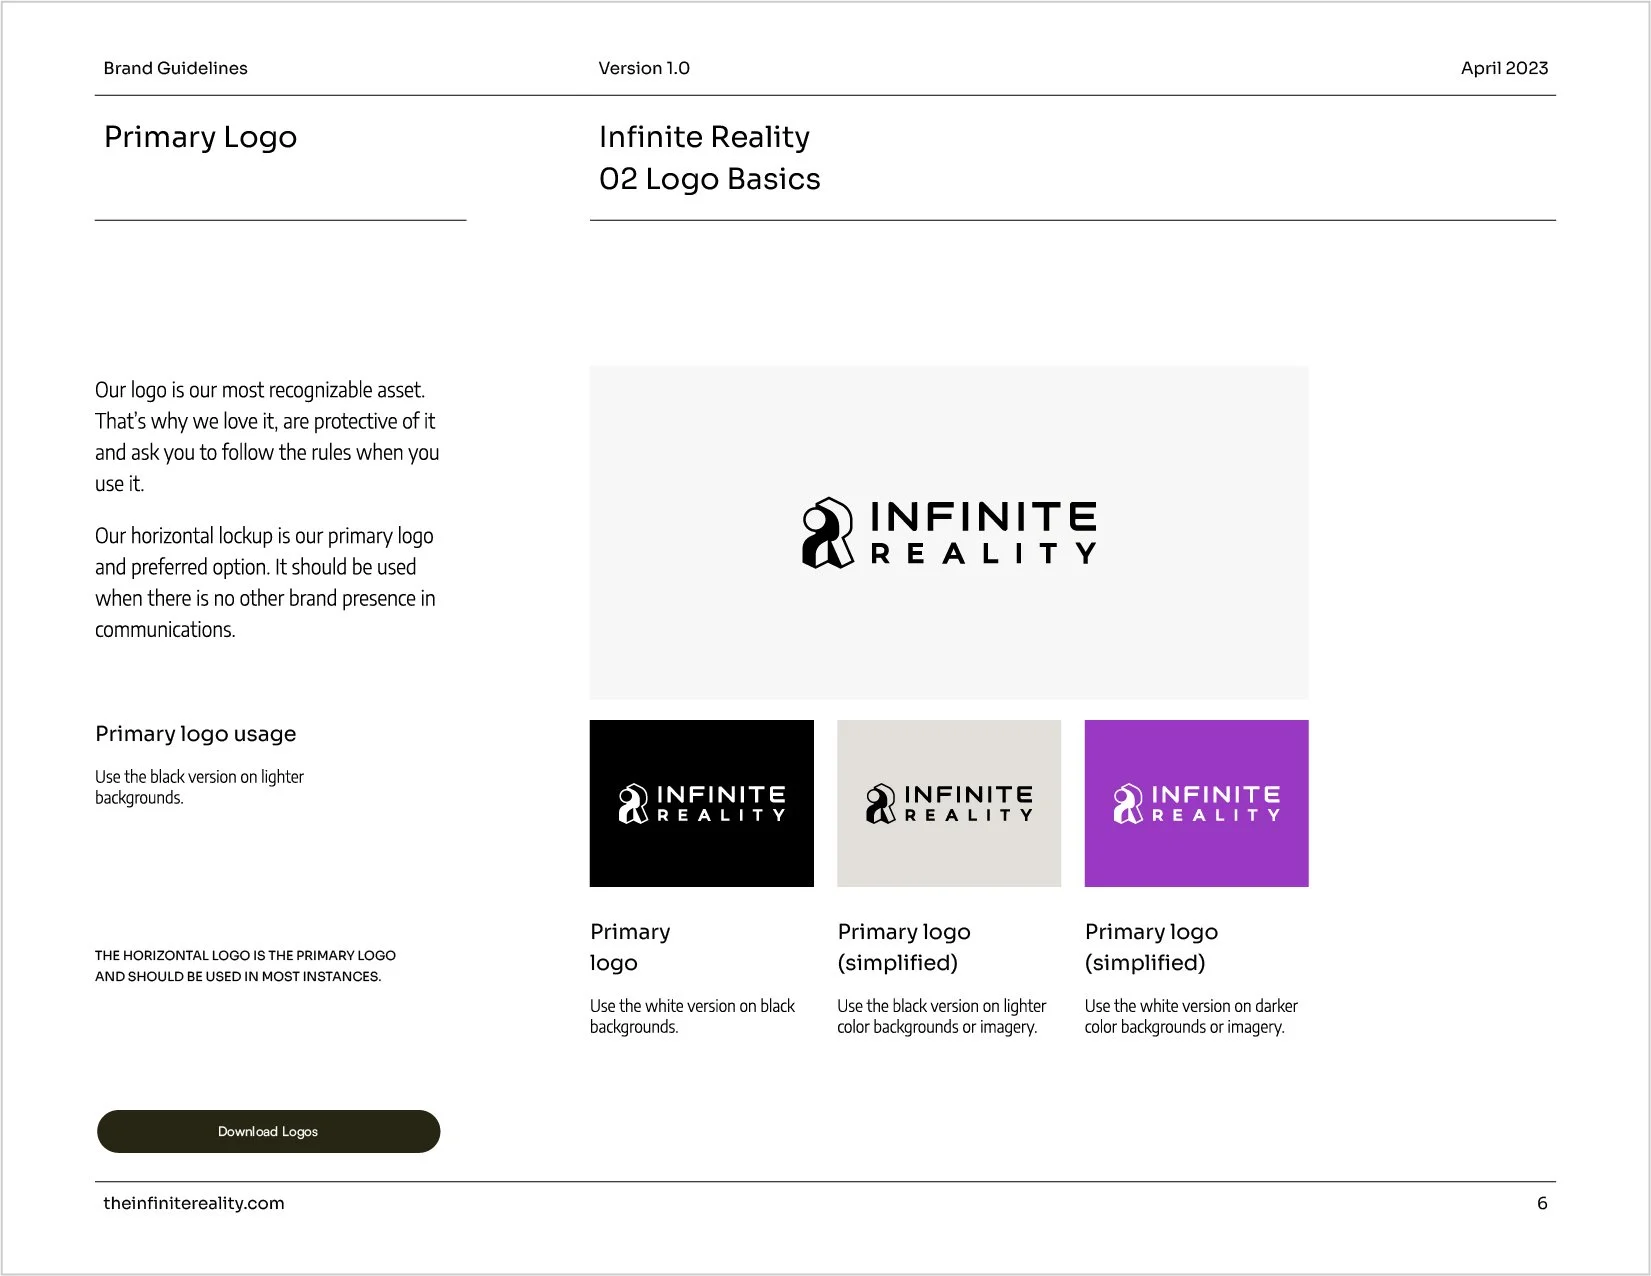1651x1276 pixels.
Task: Click the 'Our logo is our most recognizable asset' paragraph
Action: point(267,436)
